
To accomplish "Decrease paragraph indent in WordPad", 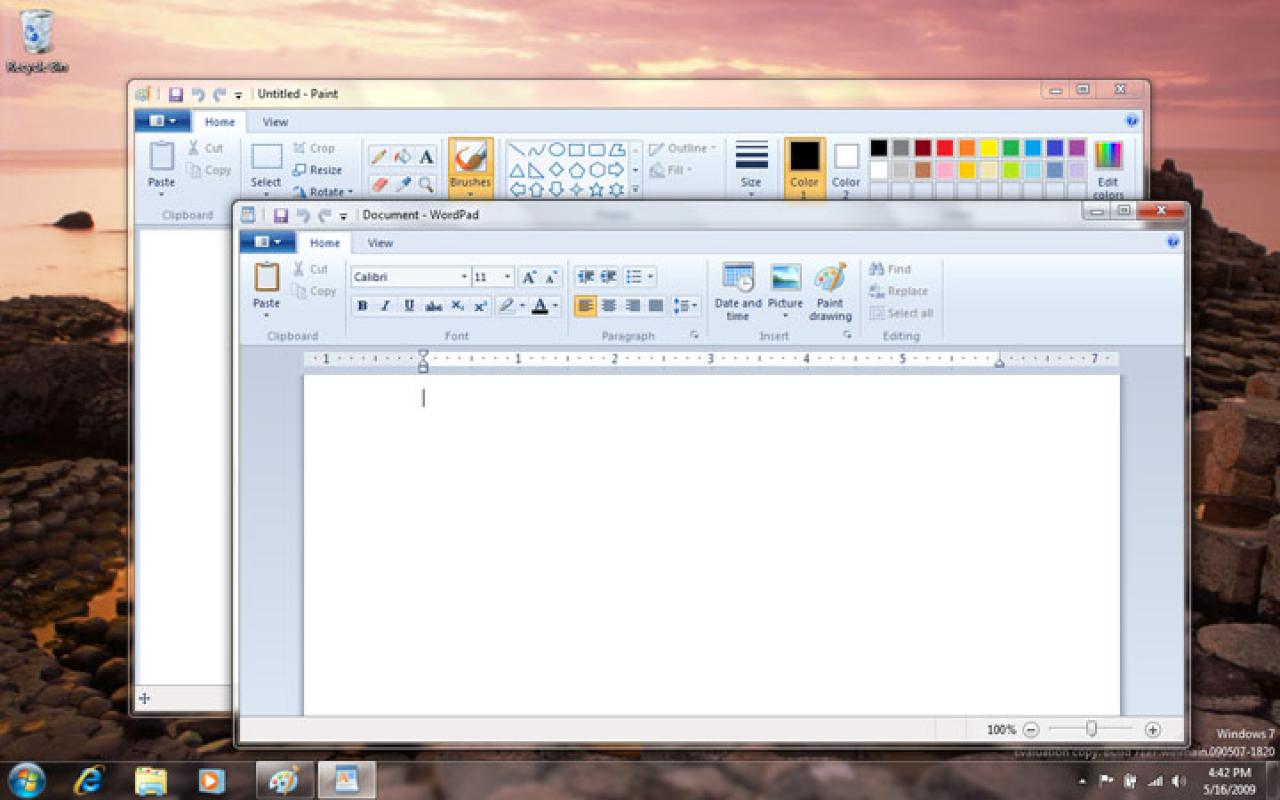I will pyautogui.click(x=585, y=277).
